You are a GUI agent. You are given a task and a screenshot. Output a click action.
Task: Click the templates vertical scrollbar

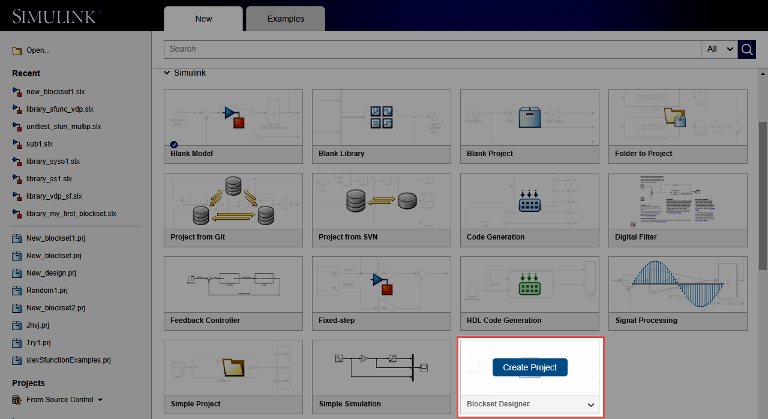tap(763, 196)
